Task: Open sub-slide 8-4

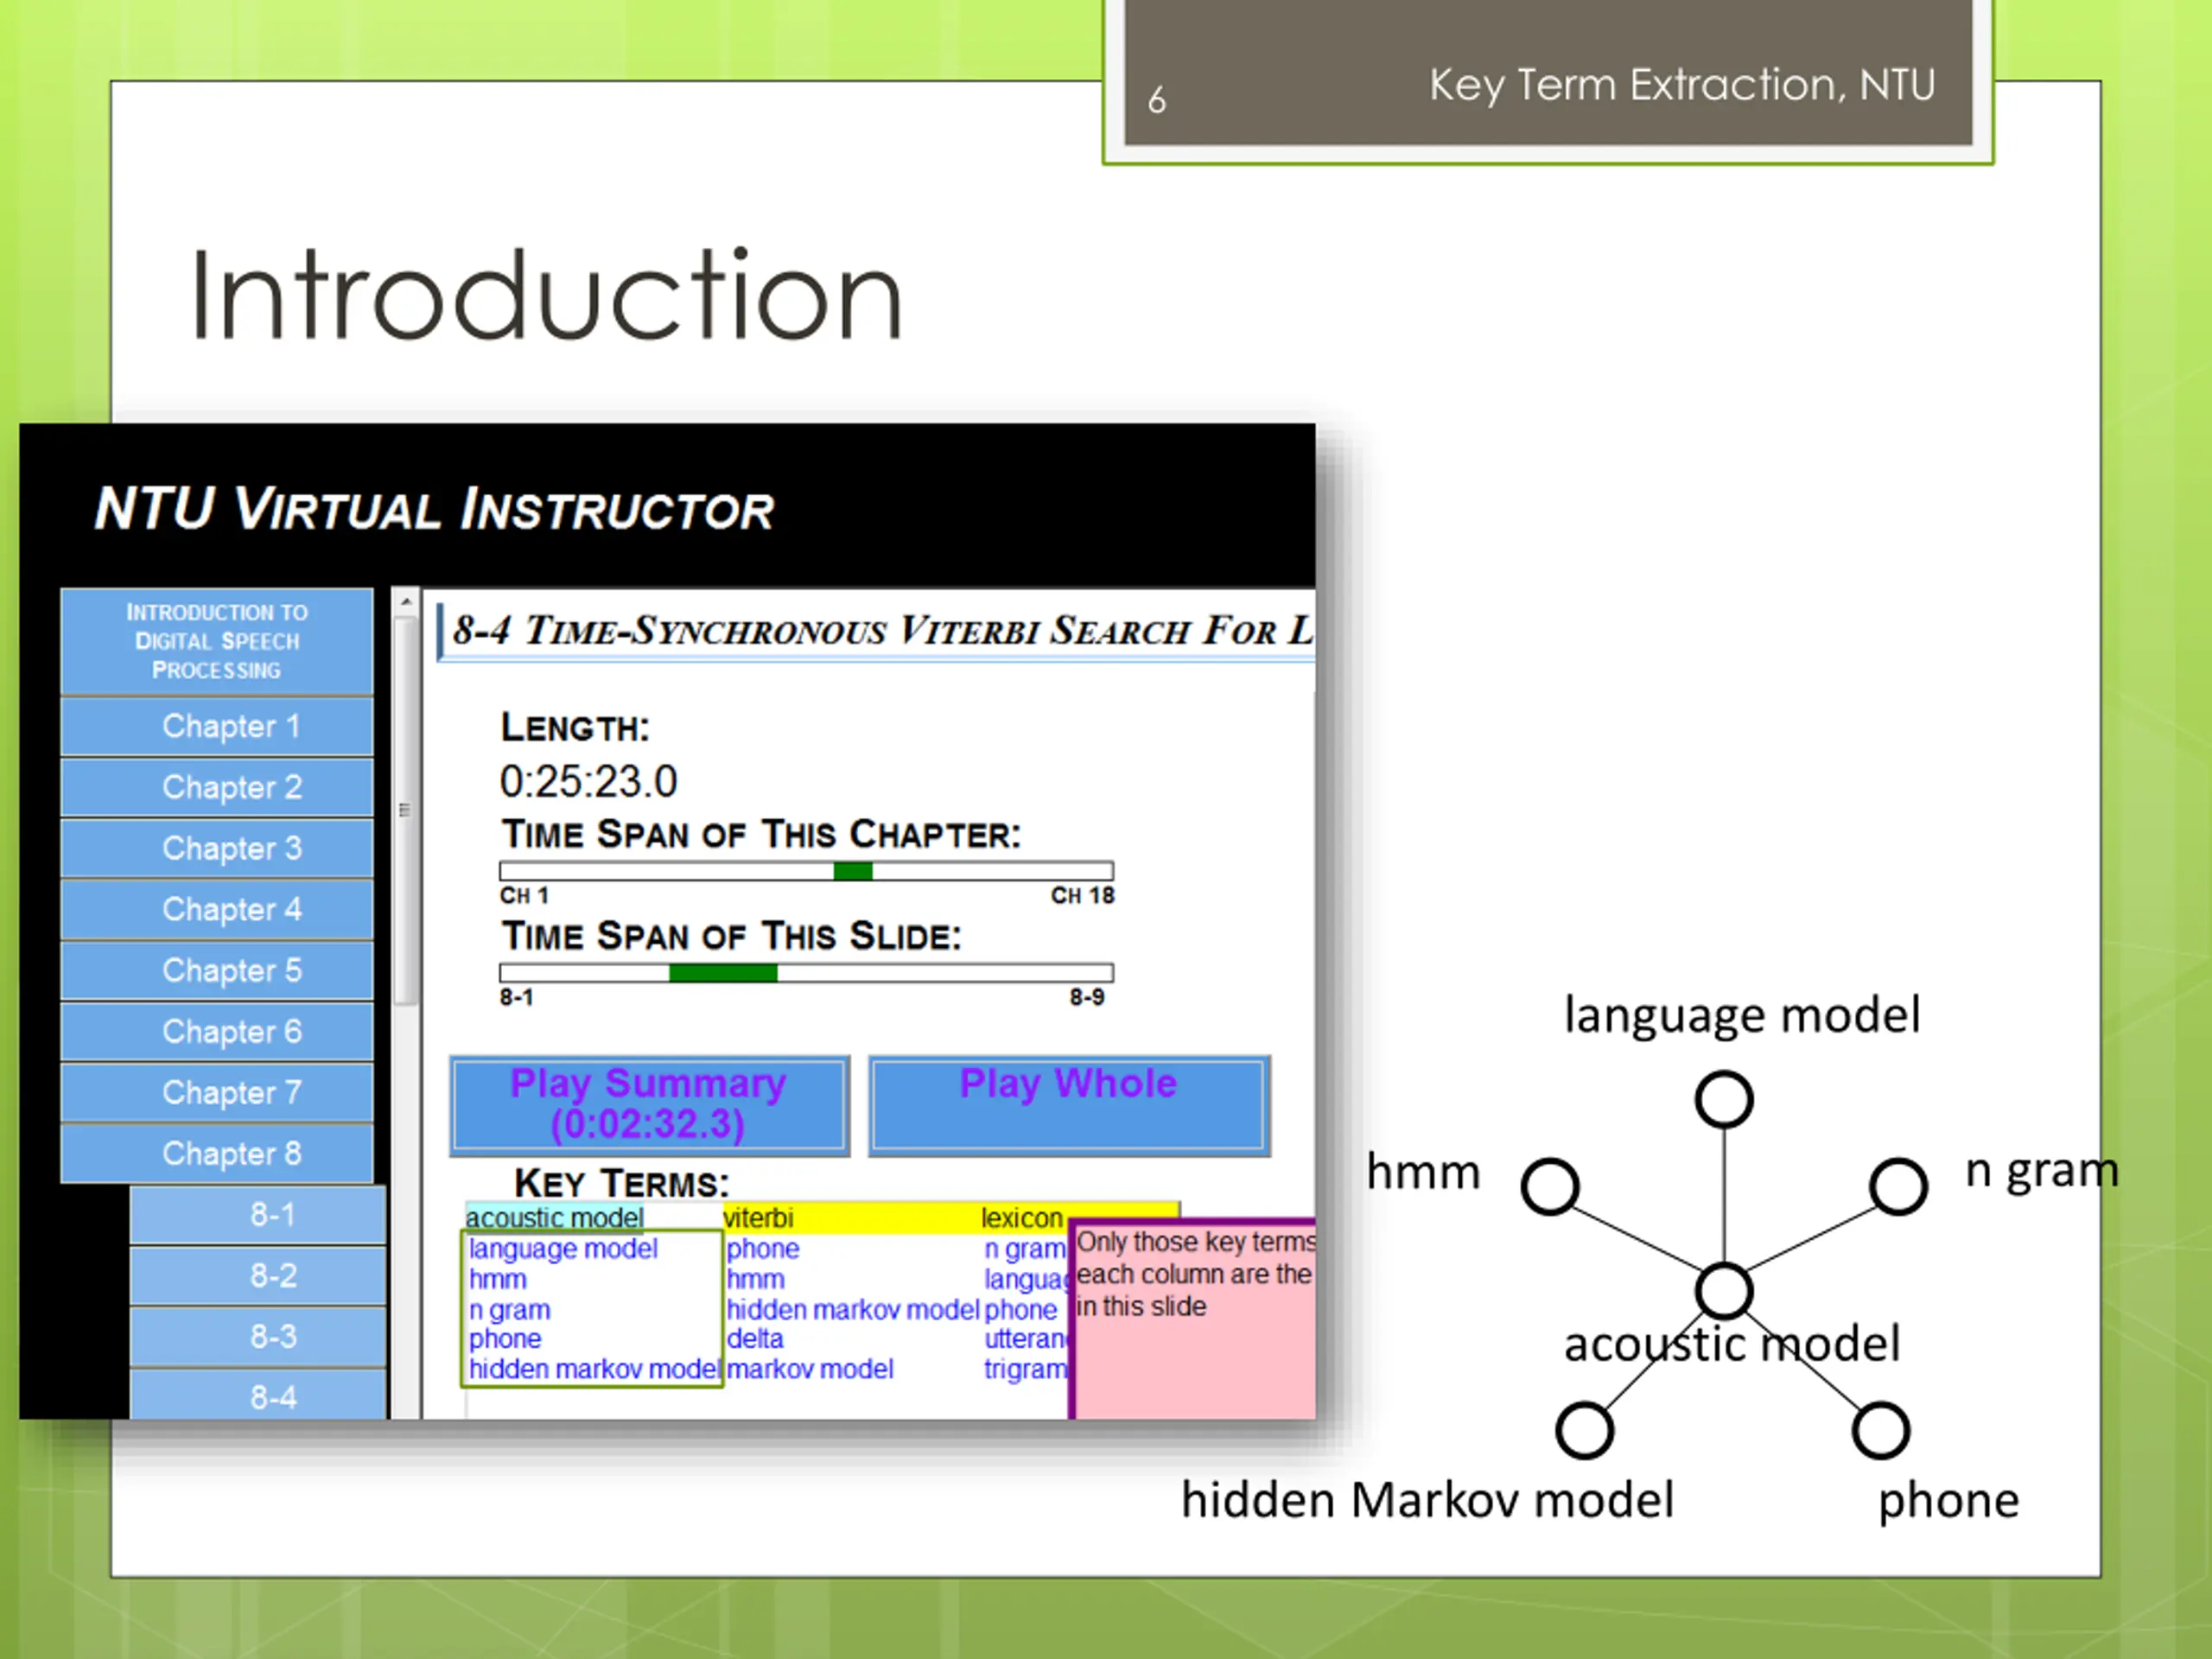Action: coord(258,1395)
